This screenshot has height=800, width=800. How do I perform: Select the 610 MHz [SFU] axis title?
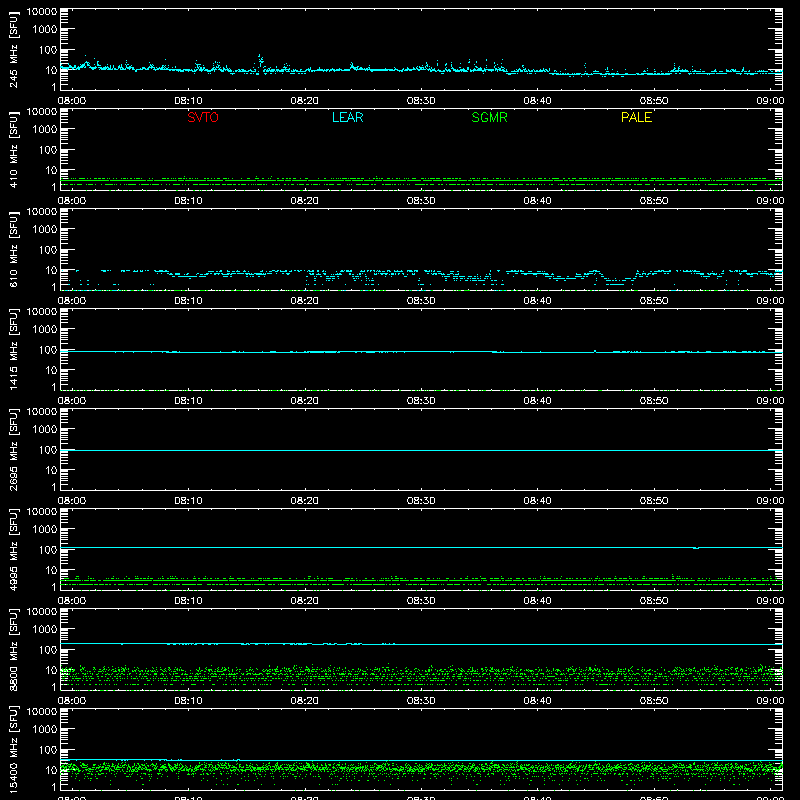point(13,249)
